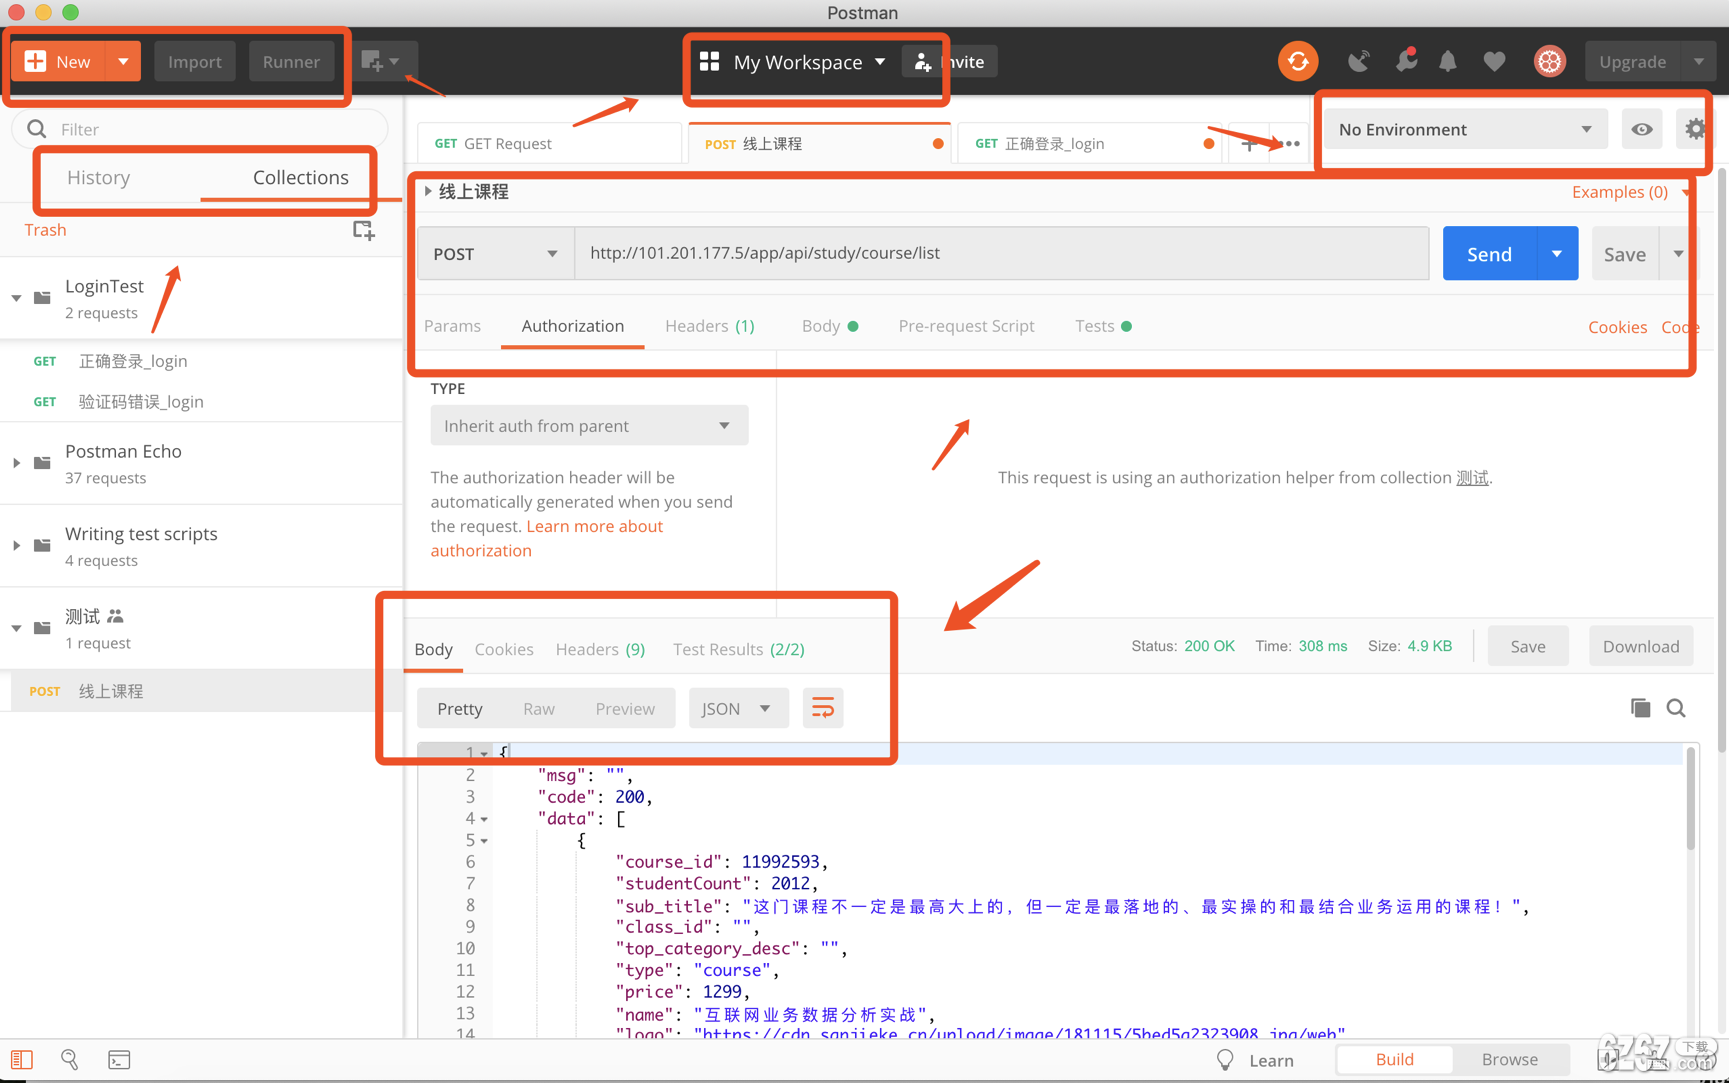Viewport: 1729px width, 1083px height.
Task: Open the request Headers (1) tab
Action: 710,326
